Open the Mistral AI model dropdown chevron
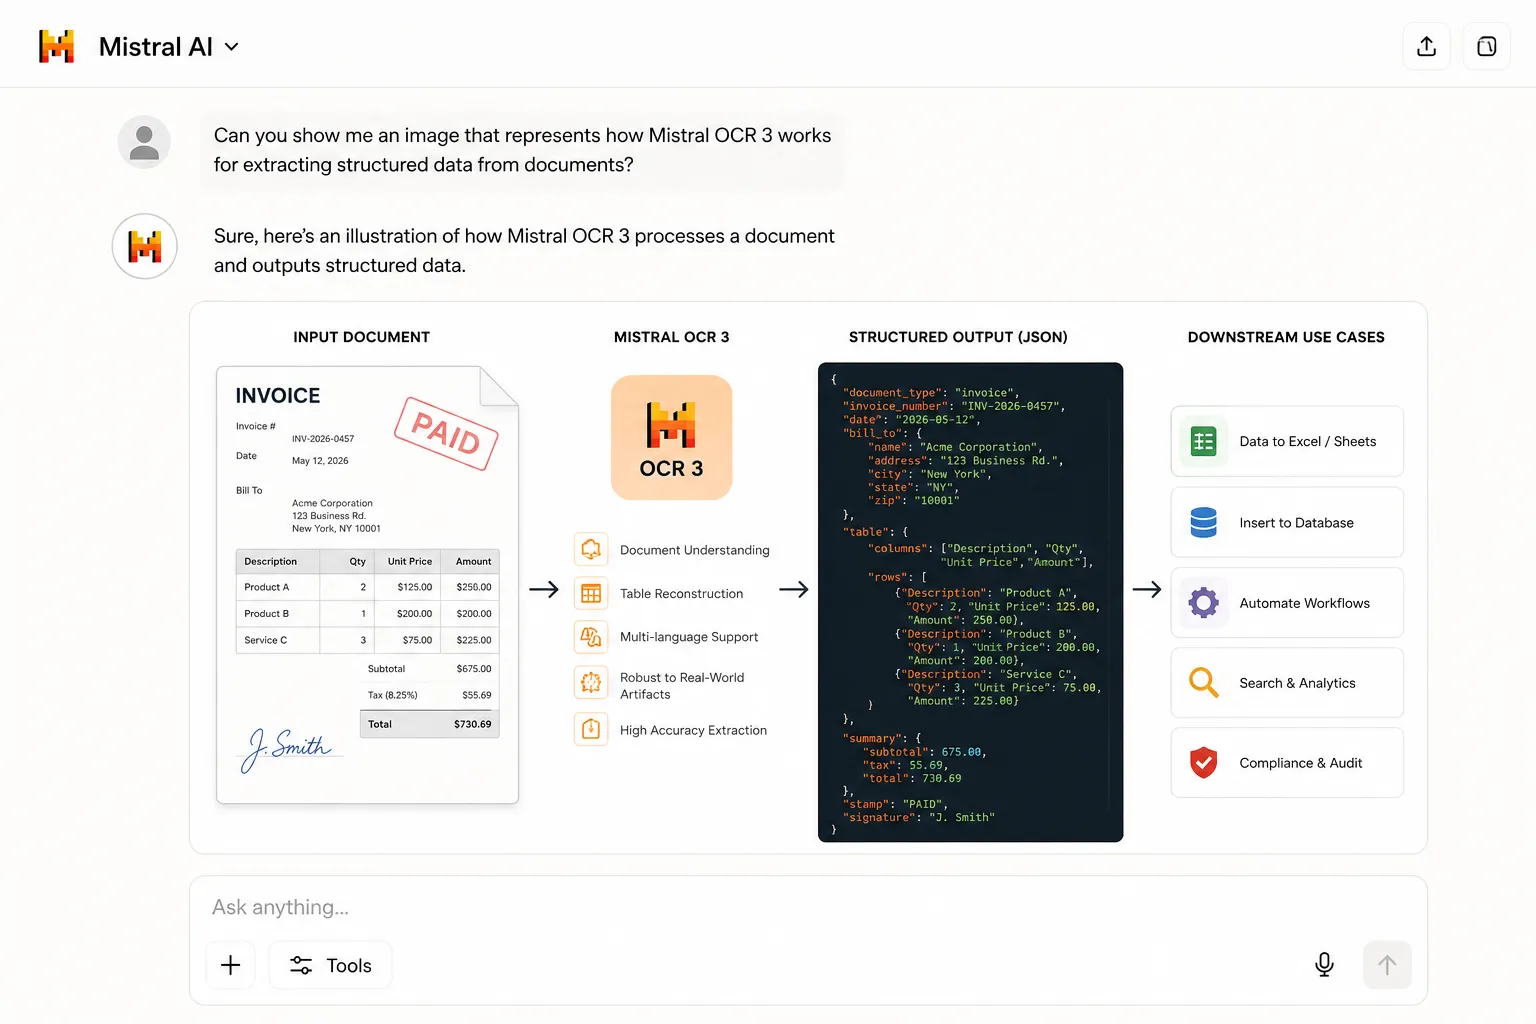The width and height of the screenshot is (1536, 1024). click(x=232, y=47)
